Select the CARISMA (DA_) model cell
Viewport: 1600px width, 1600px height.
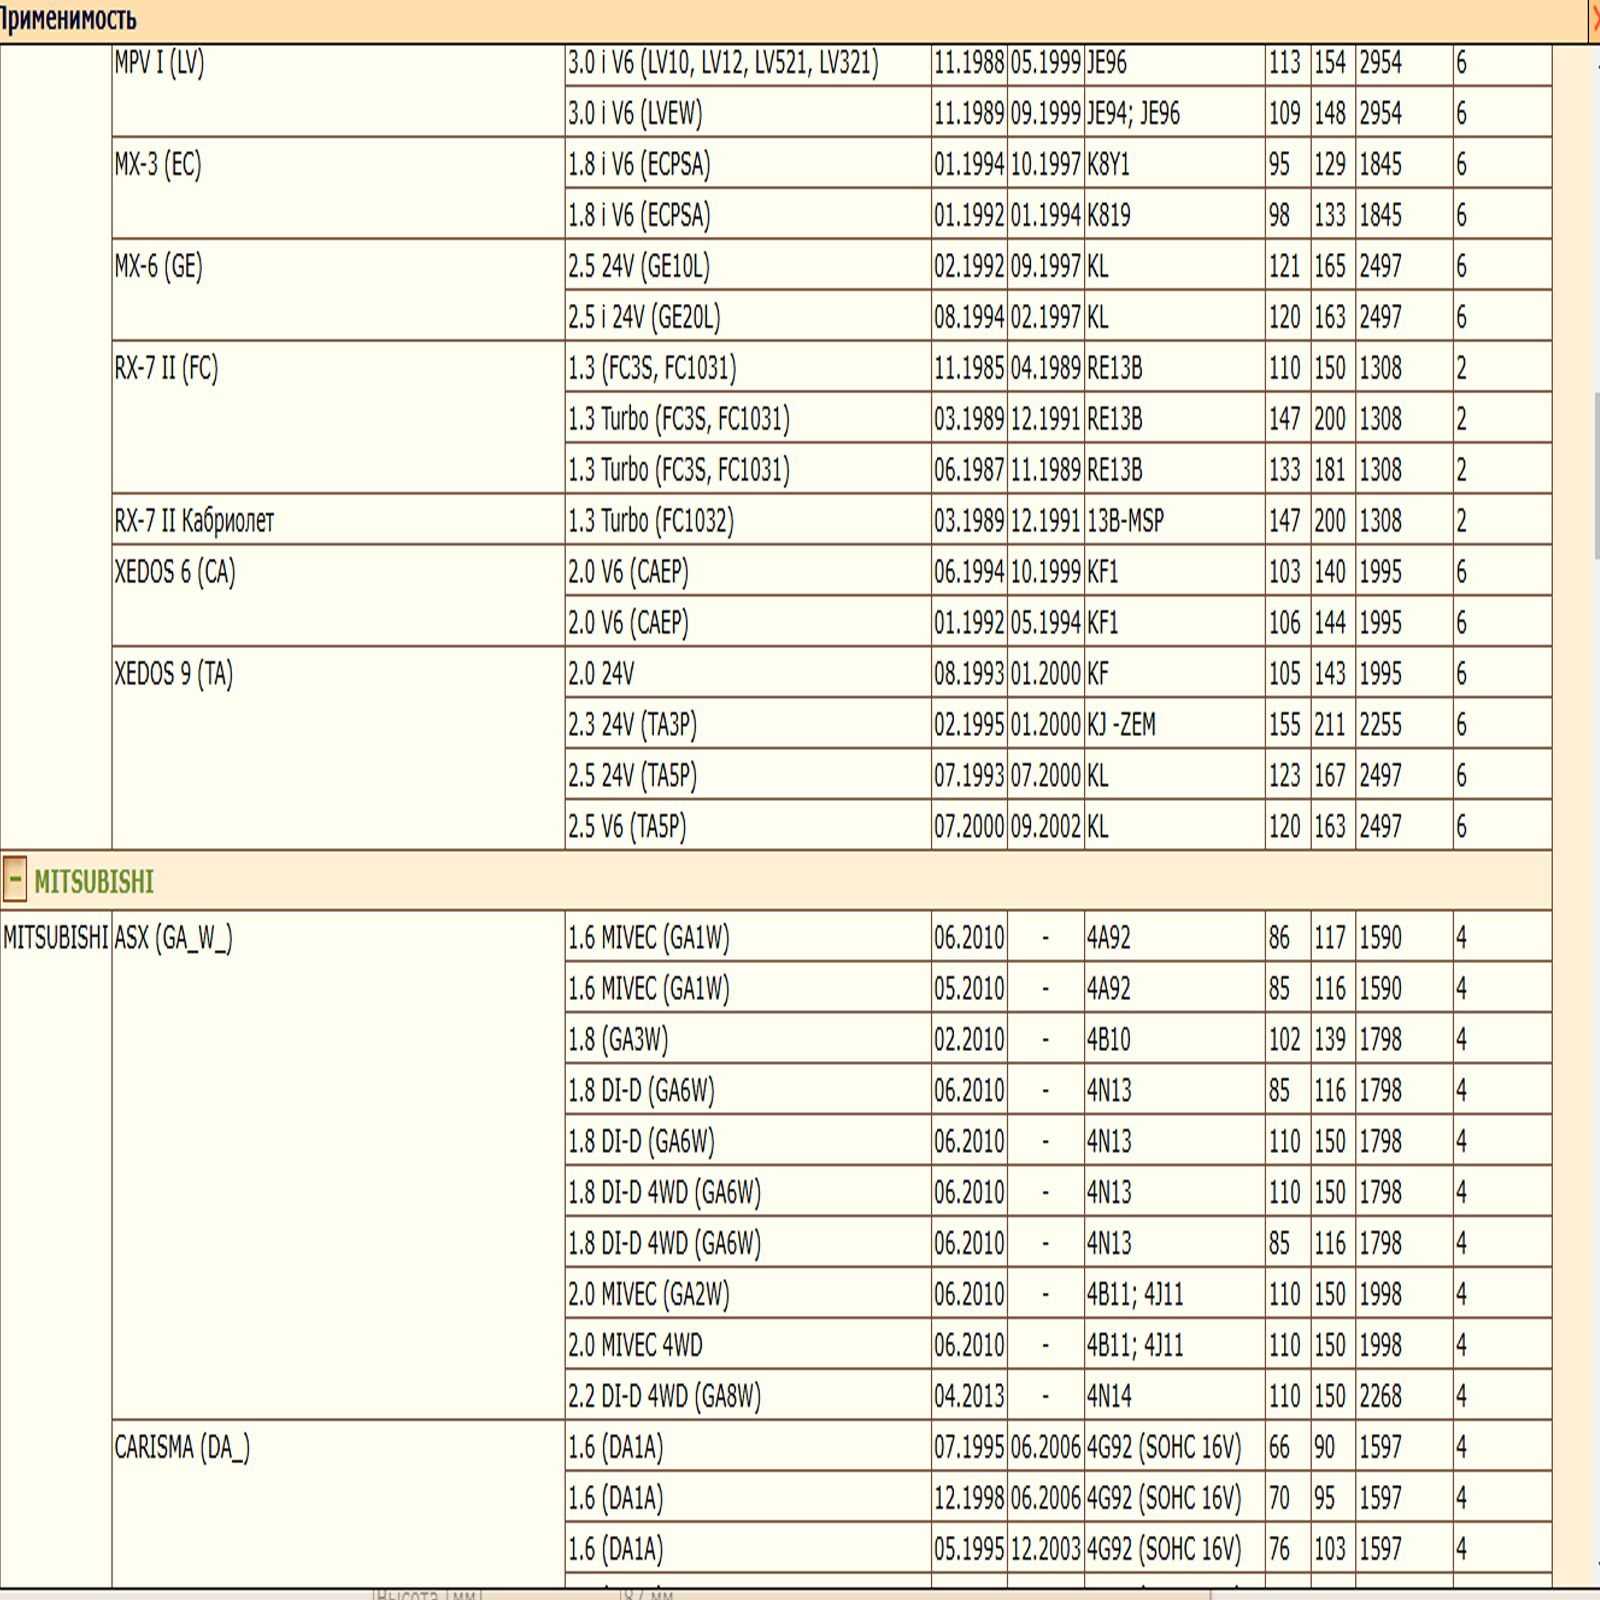pos(182,1447)
